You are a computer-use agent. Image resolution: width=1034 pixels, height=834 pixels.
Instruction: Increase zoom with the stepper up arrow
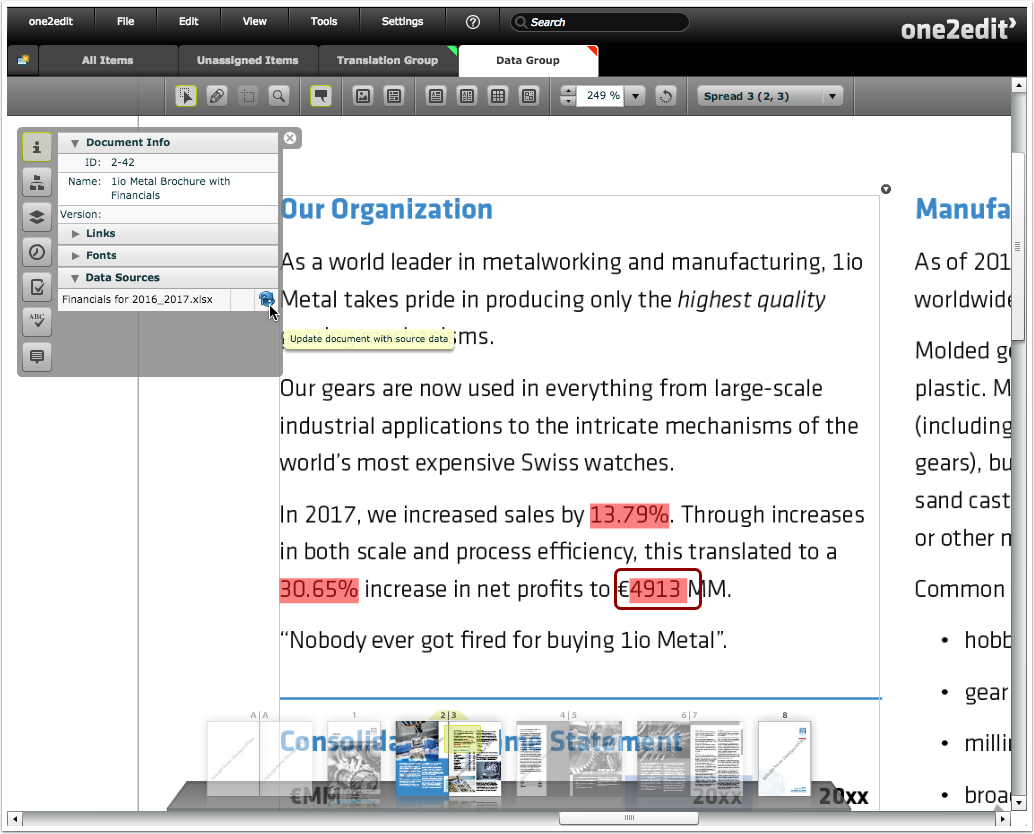[568, 91]
